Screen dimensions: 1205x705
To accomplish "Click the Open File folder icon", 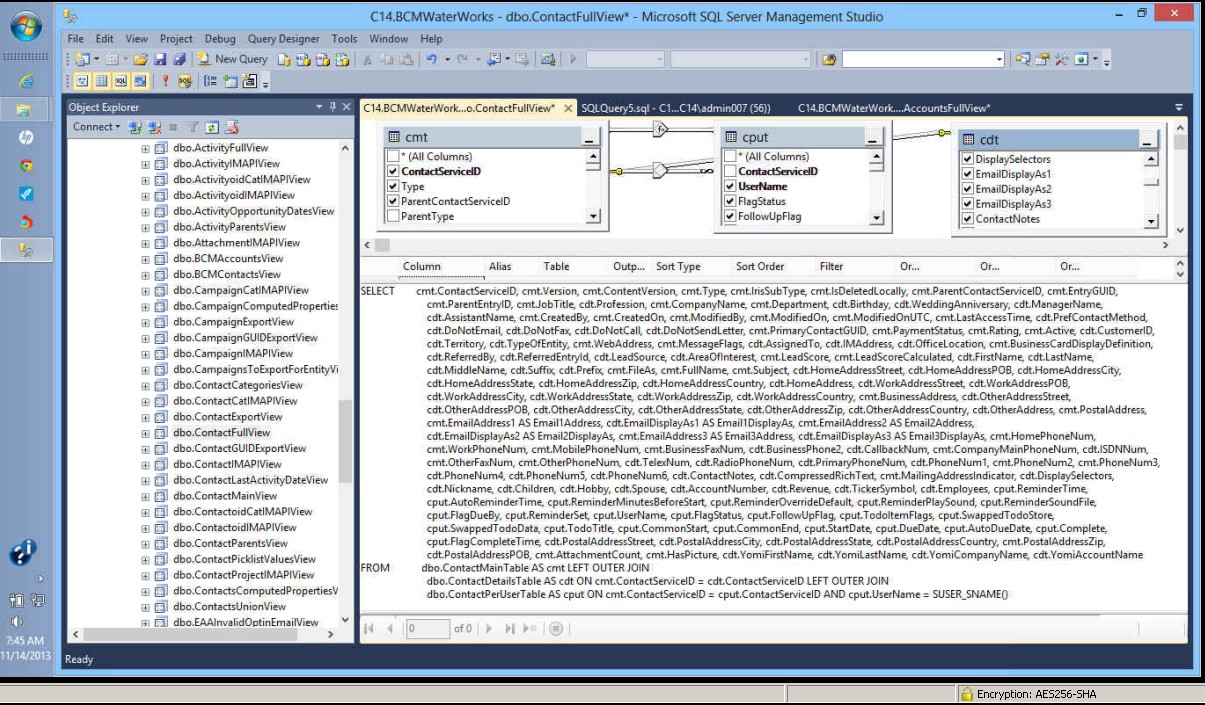I will pyautogui.click(x=141, y=59).
